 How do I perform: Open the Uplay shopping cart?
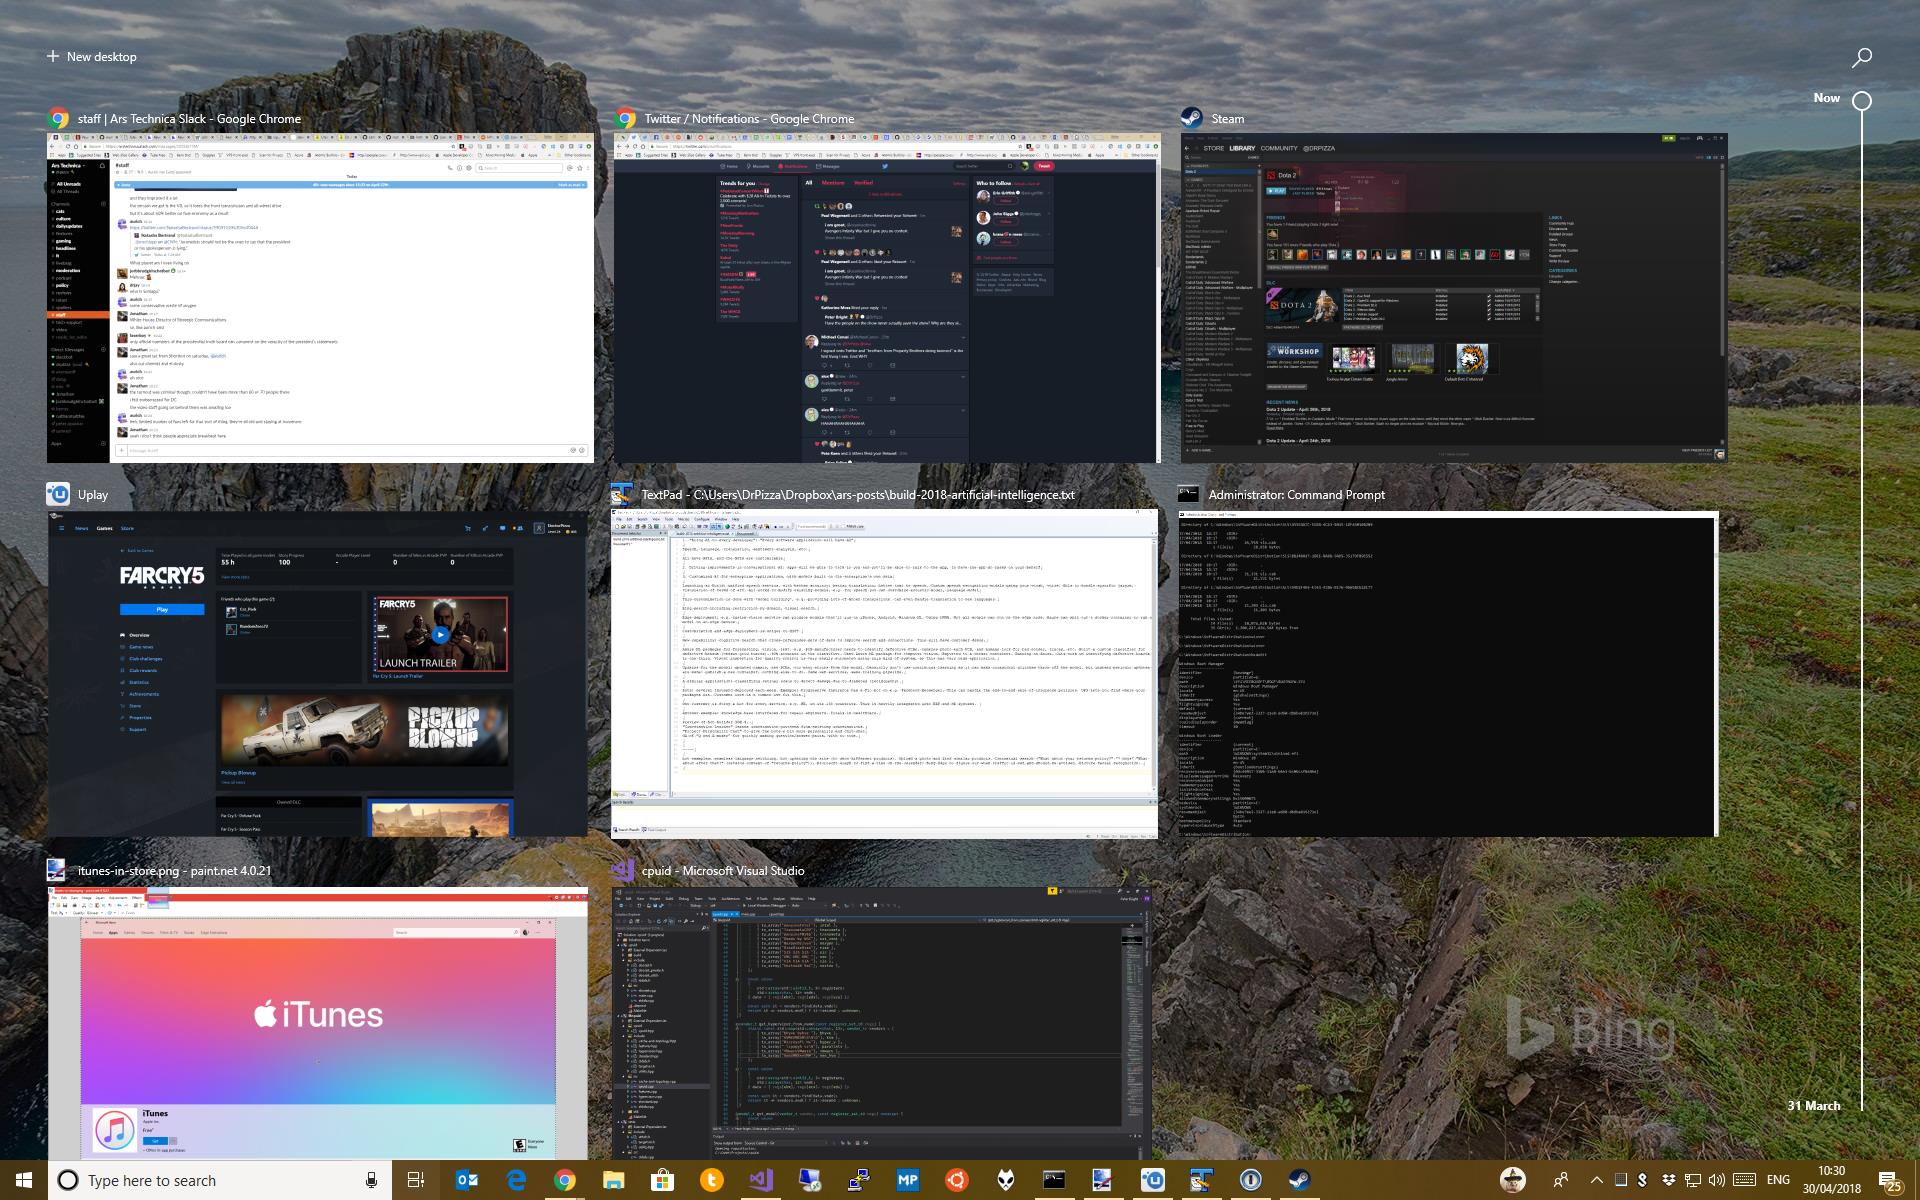point(468,530)
